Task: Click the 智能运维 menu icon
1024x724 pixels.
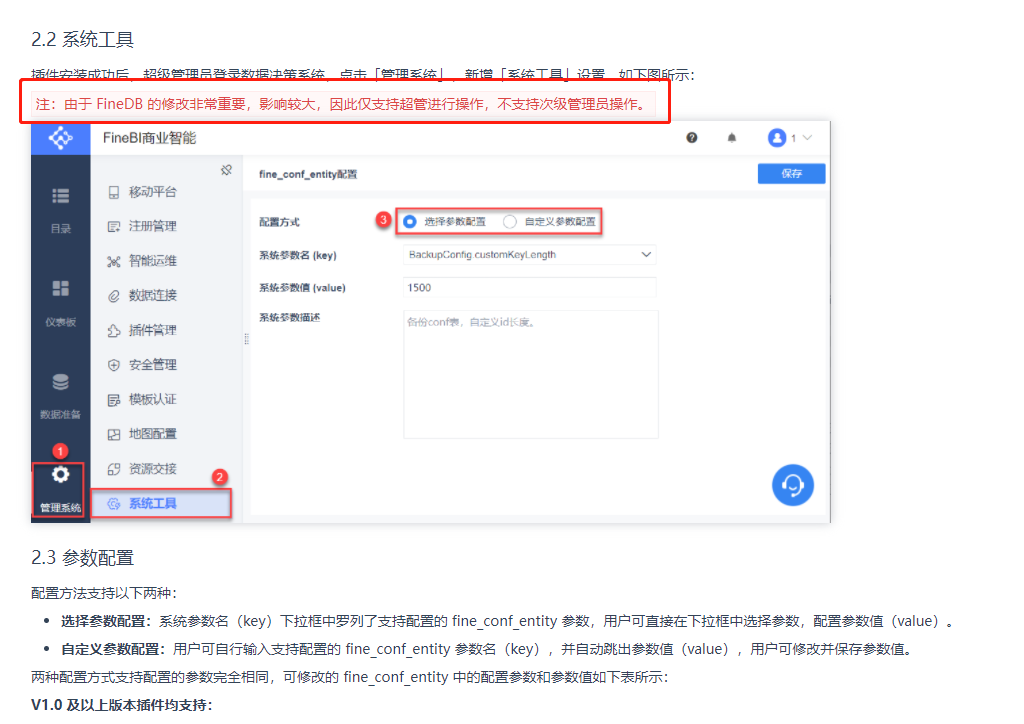Action: pos(114,261)
